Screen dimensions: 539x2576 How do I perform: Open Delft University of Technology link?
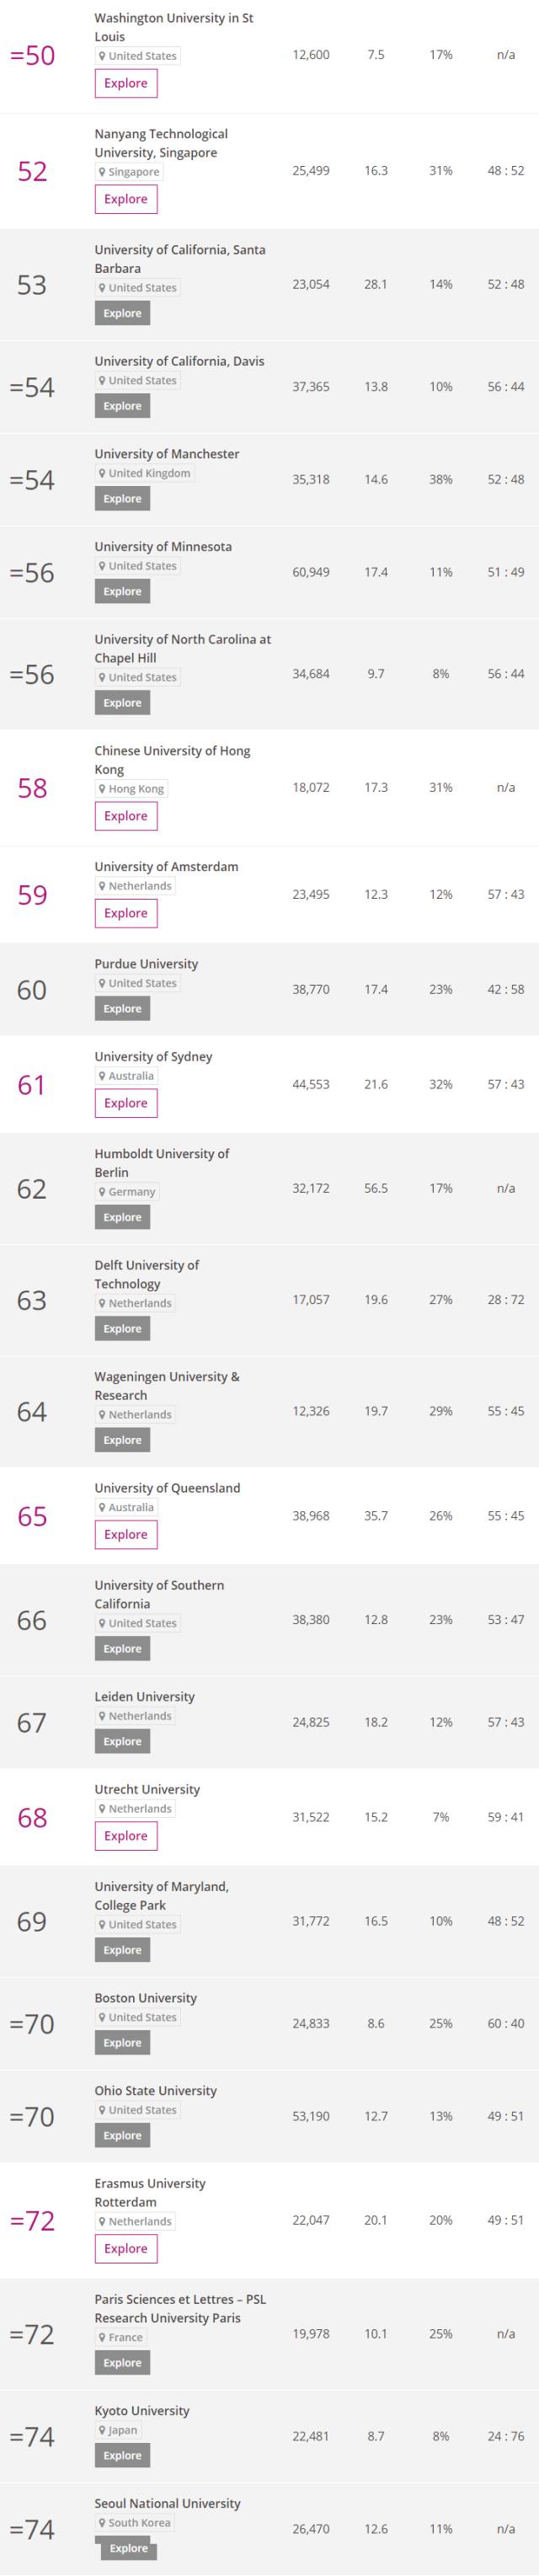(147, 1274)
